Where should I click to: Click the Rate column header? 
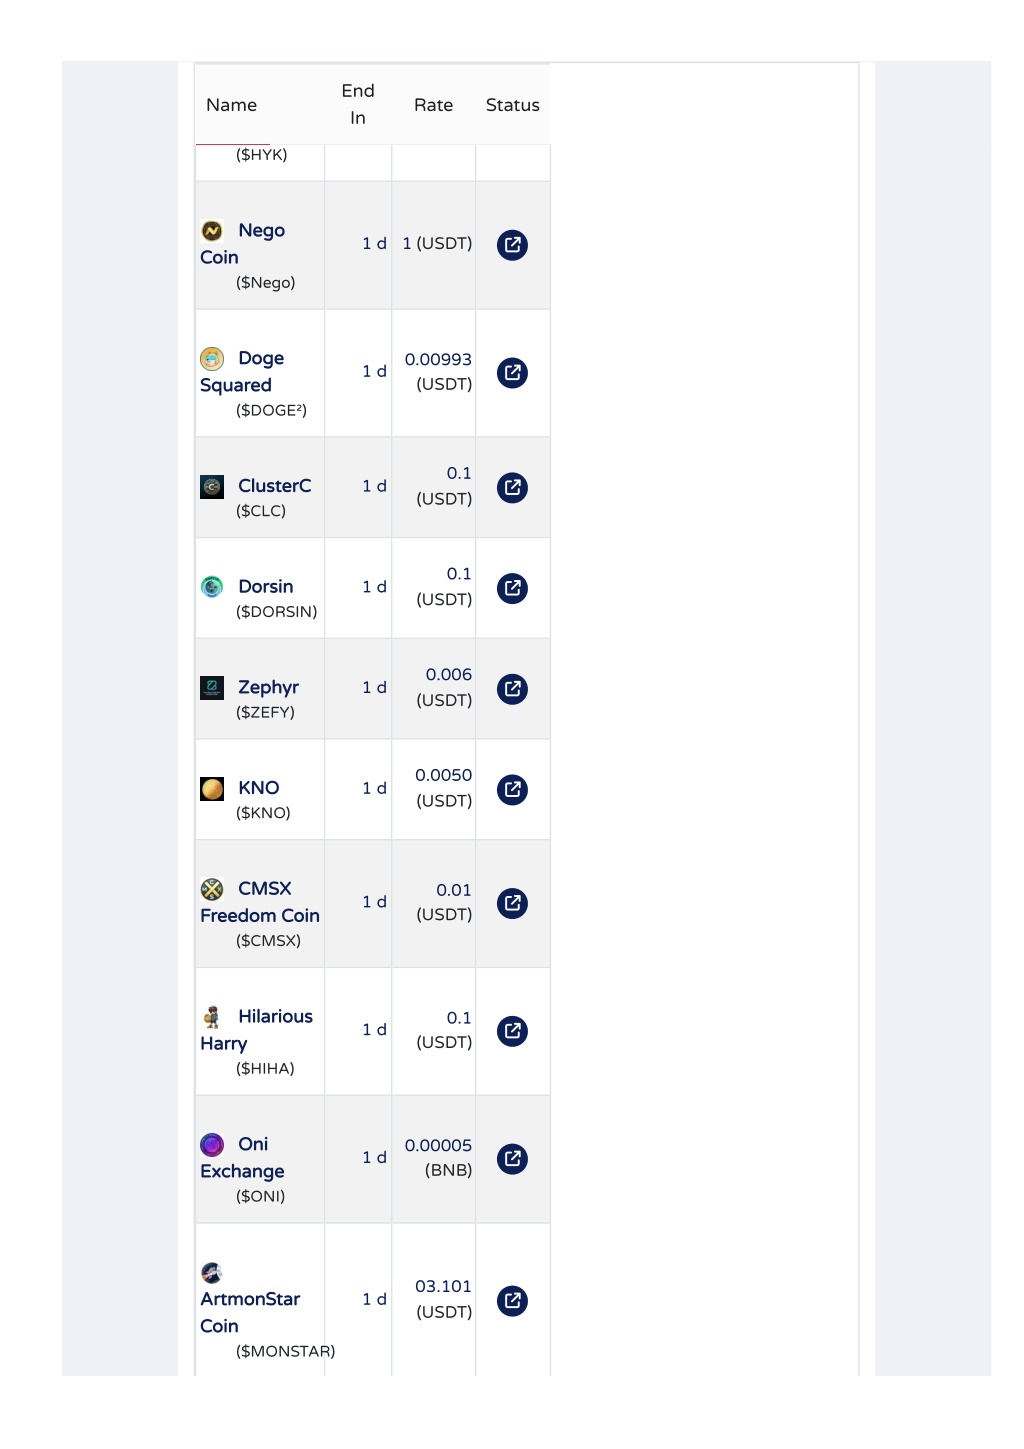point(433,105)
